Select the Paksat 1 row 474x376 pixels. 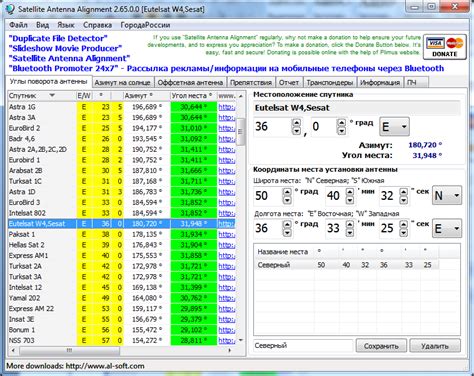tap(121, 234)
